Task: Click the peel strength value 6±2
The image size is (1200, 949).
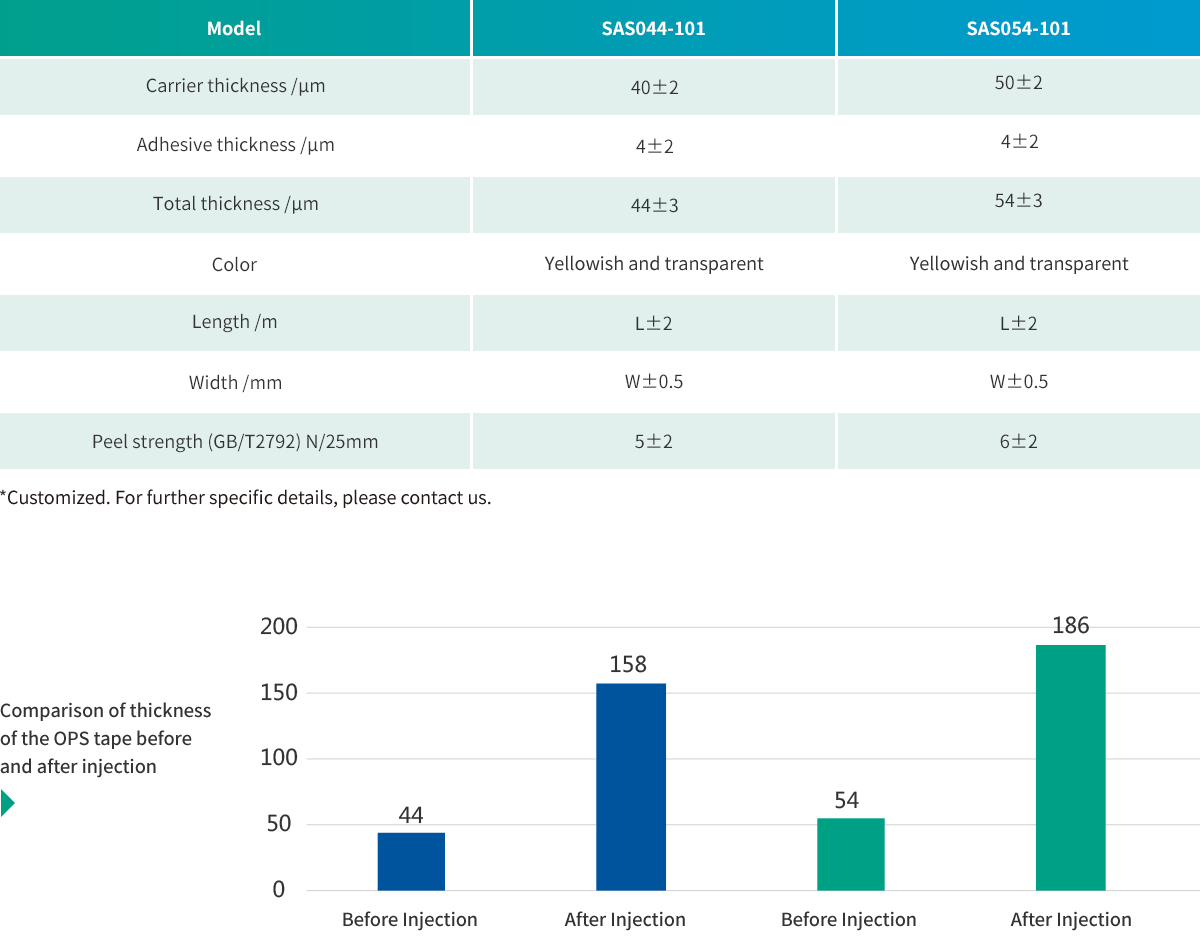Action: coord(1018,441)
